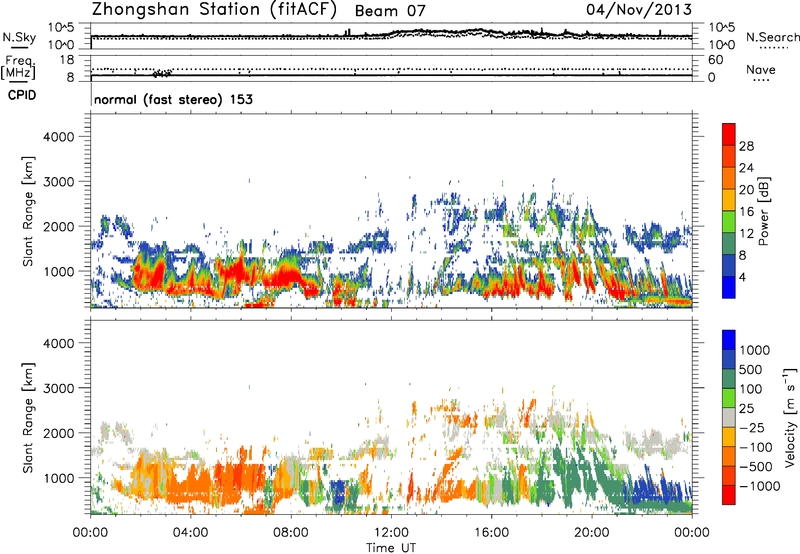Click the left '10^5' sky noise tick
Image resolution: width=800 pixels, height=554 pixels.
[x=61, y=27]
